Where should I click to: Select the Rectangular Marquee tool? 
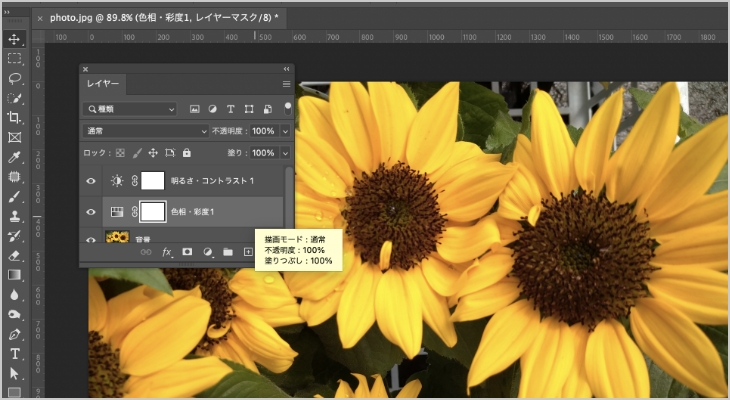14,59
